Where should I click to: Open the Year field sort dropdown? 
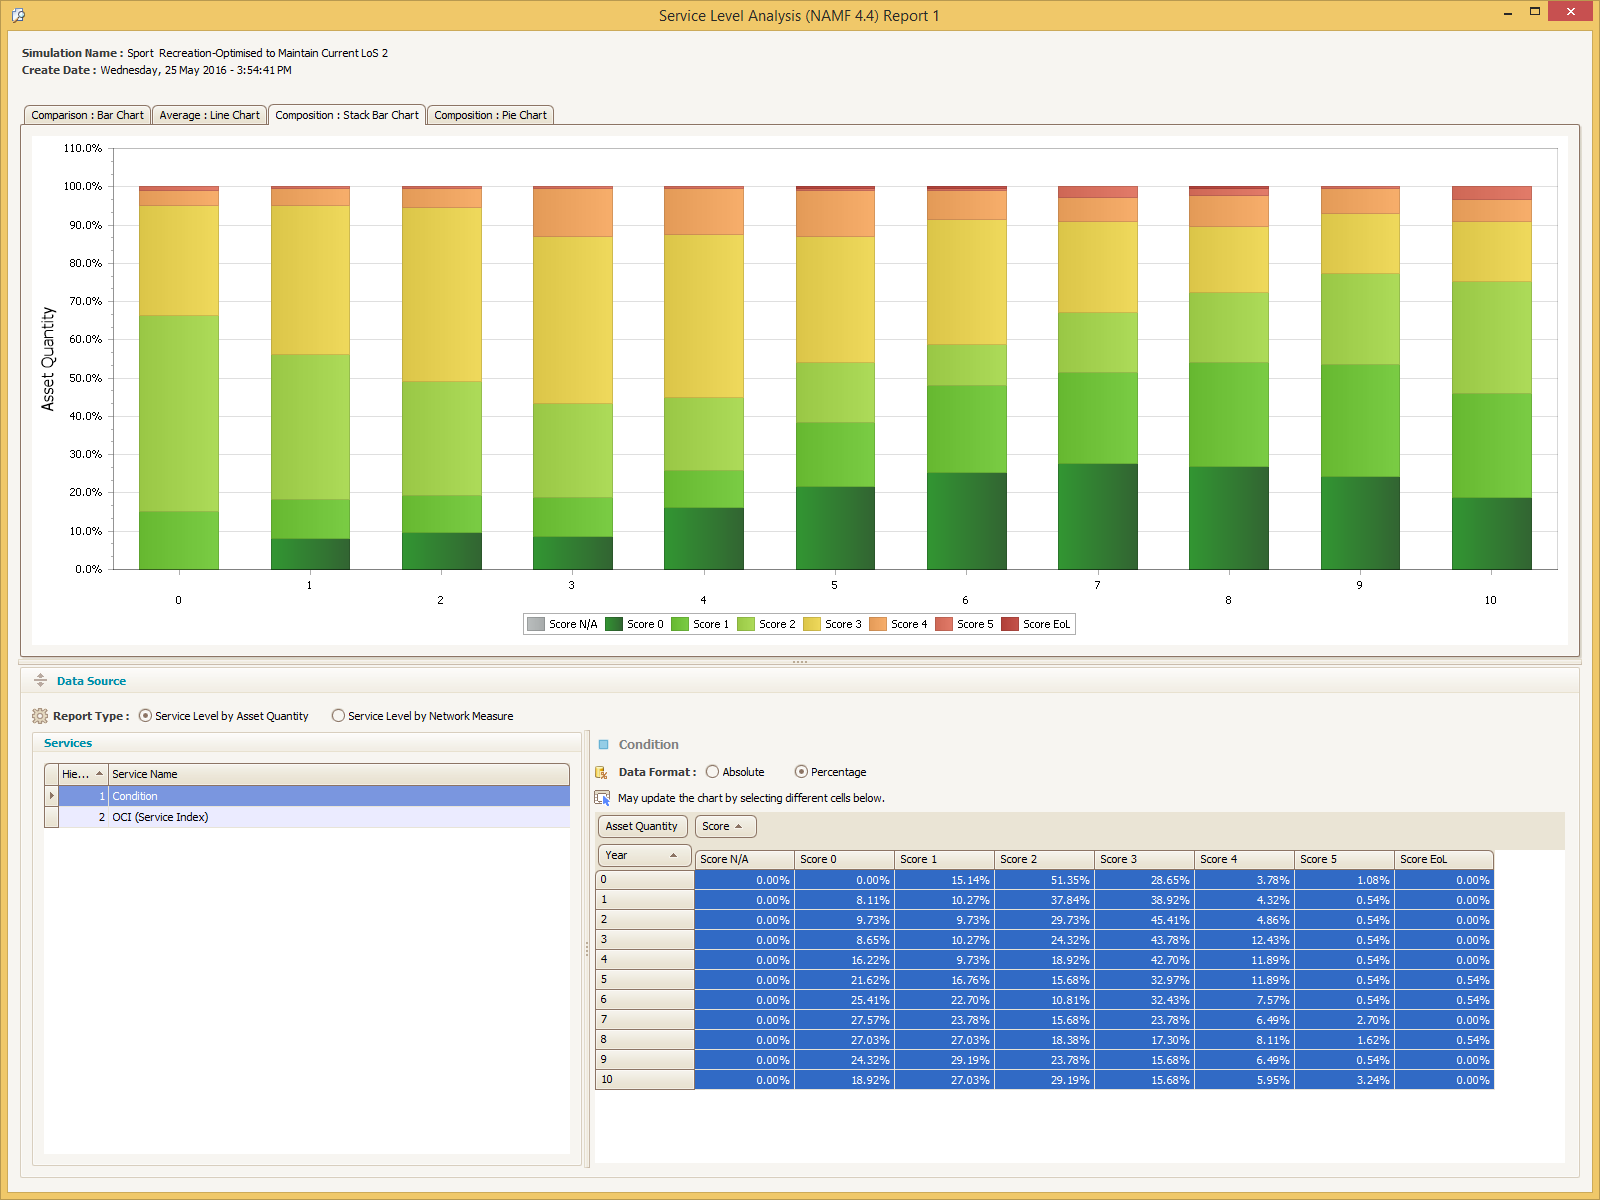pos(673,855)
